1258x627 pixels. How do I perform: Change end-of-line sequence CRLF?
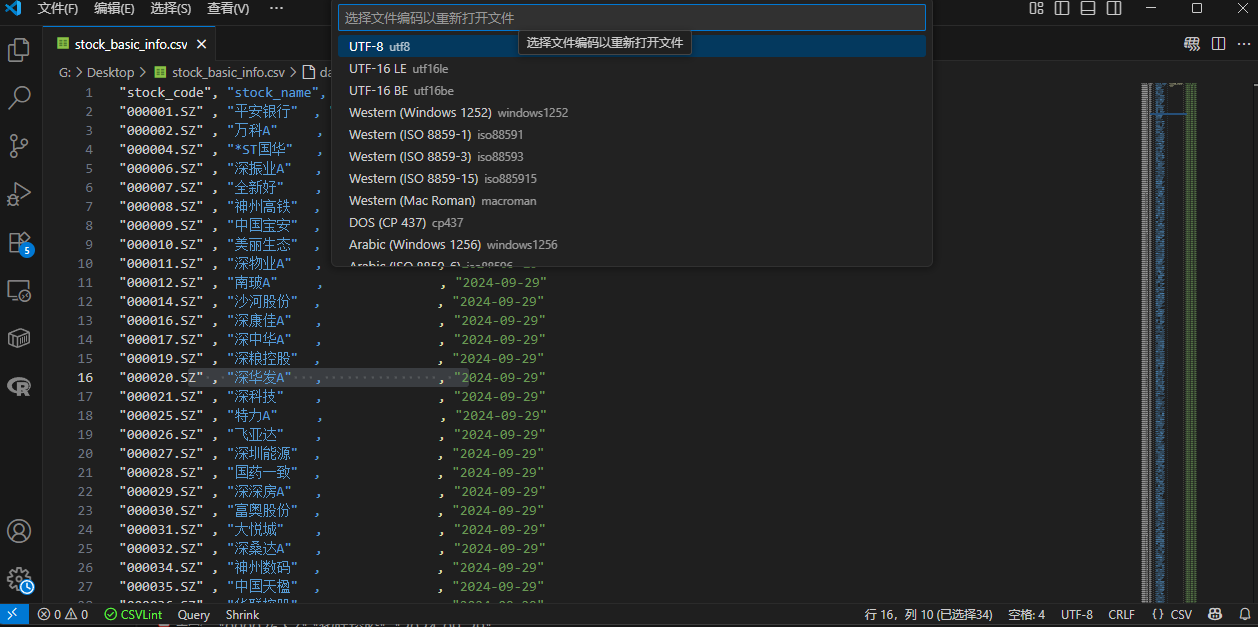tap(1121, 615)
